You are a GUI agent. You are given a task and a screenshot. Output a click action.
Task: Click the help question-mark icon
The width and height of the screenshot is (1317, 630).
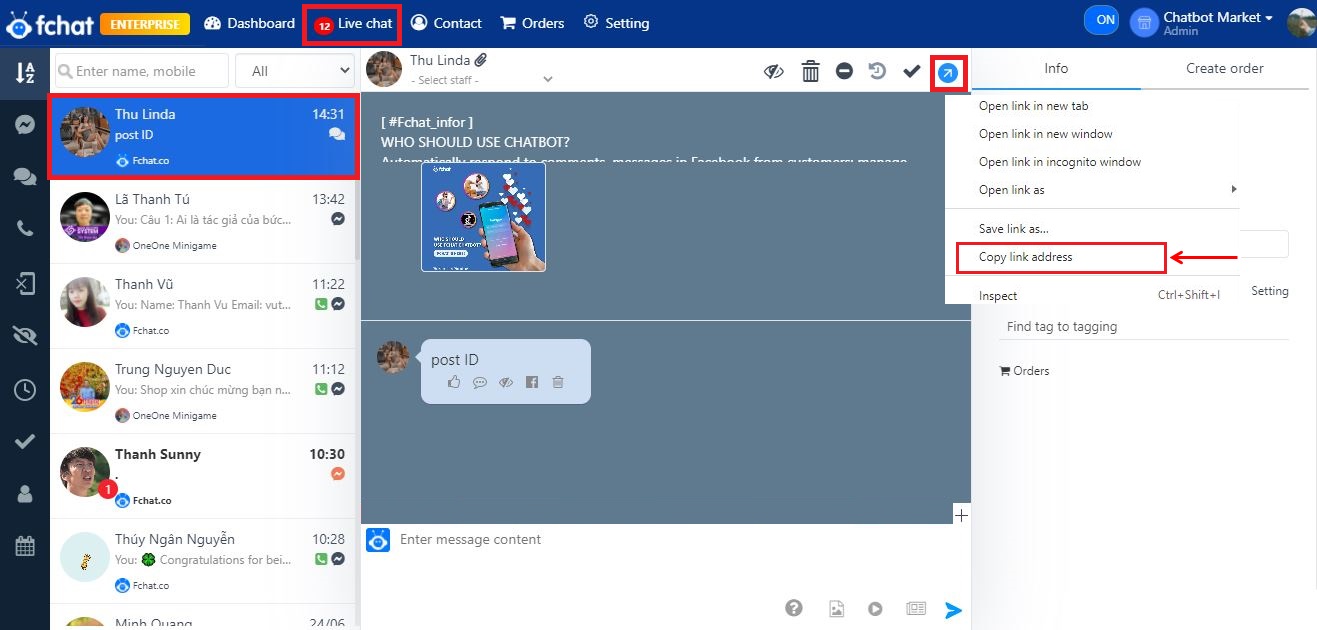[794, 608]
